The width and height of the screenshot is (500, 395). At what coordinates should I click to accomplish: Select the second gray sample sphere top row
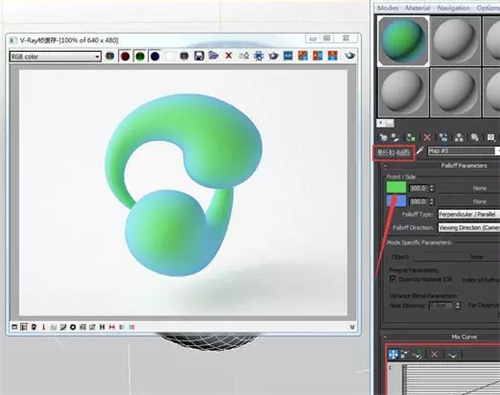click(455, 41)
